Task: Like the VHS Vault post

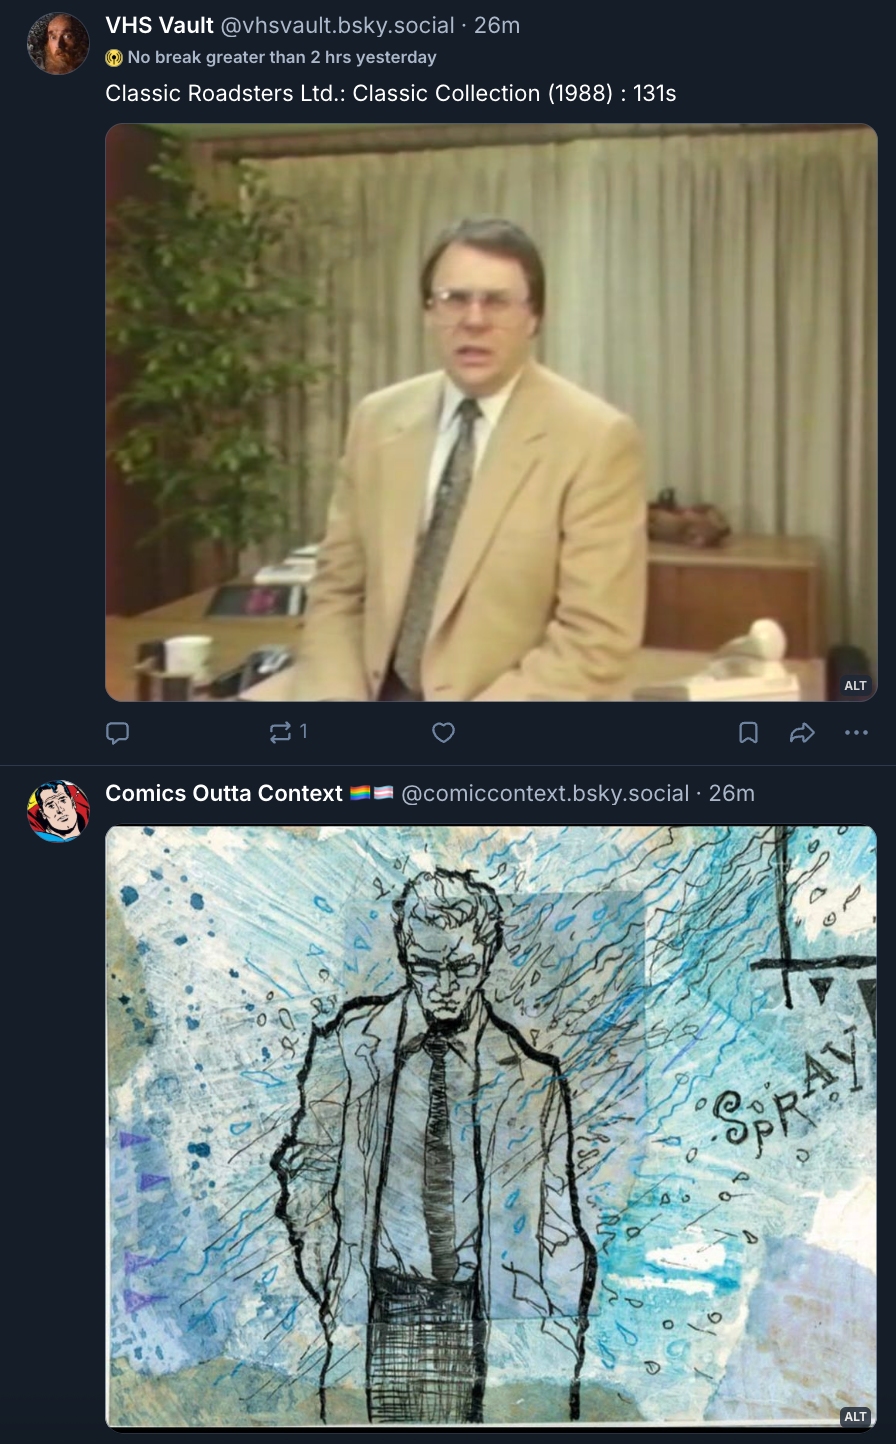Action: click(443, 733)
